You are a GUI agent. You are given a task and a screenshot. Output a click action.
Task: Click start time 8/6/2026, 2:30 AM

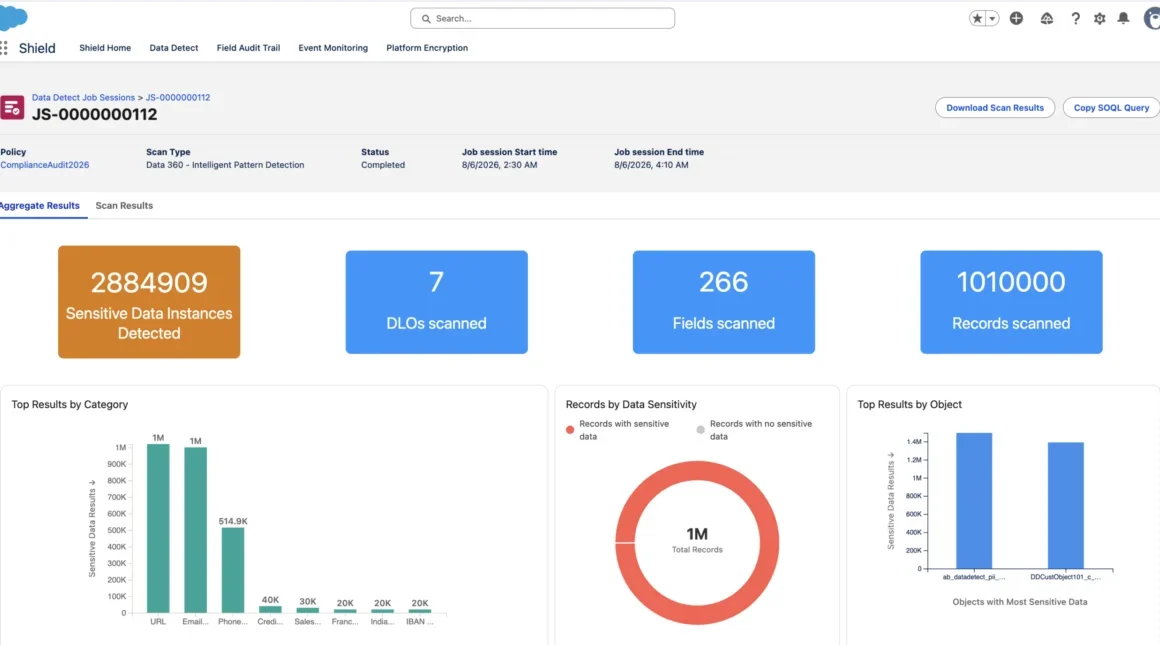click(x=499, y=165)
